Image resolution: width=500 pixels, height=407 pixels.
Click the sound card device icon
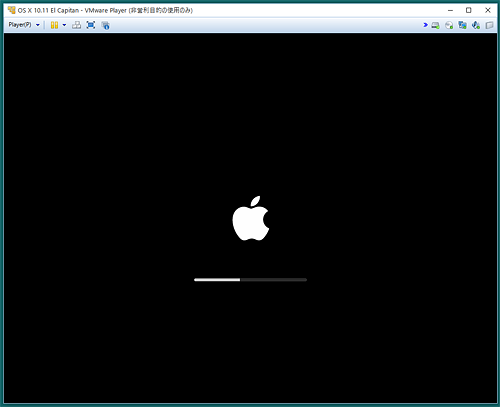coord(476,25)
